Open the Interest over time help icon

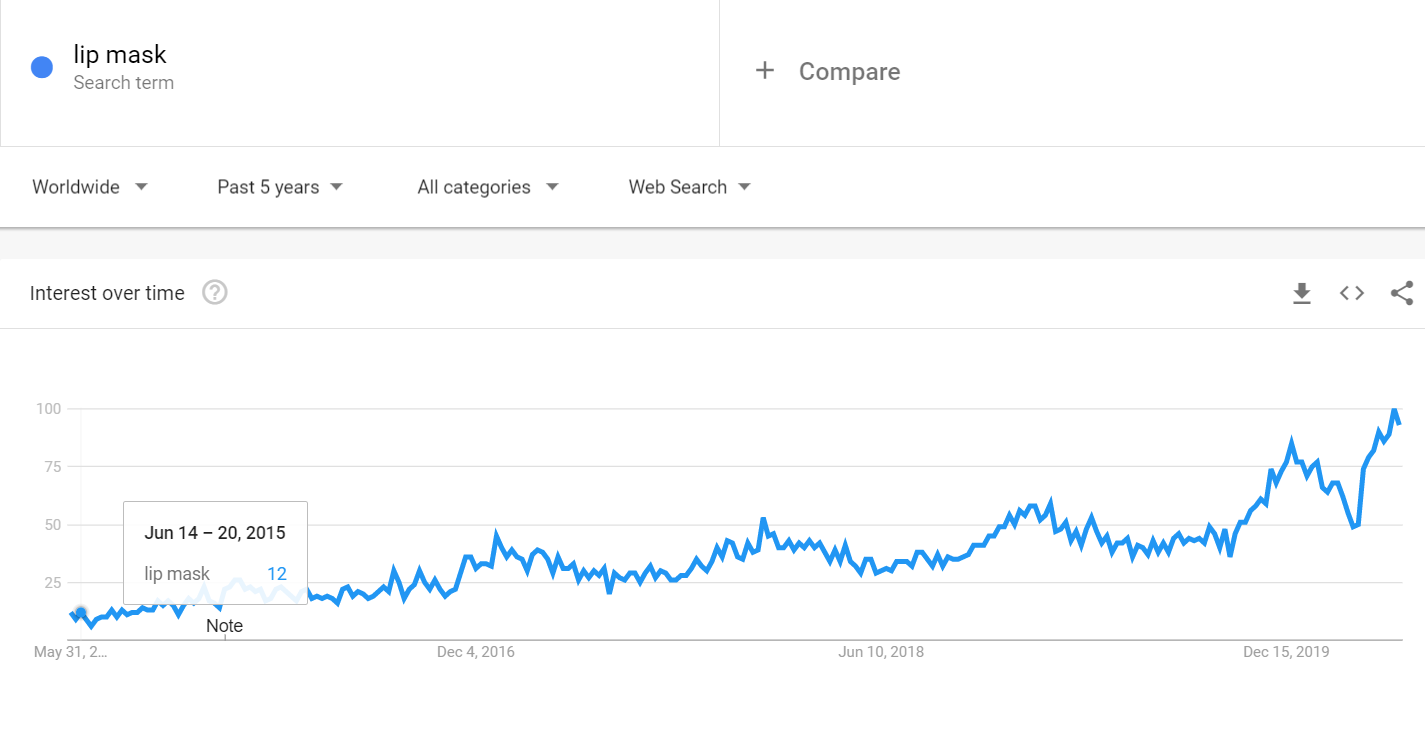[x=215, y=293]
